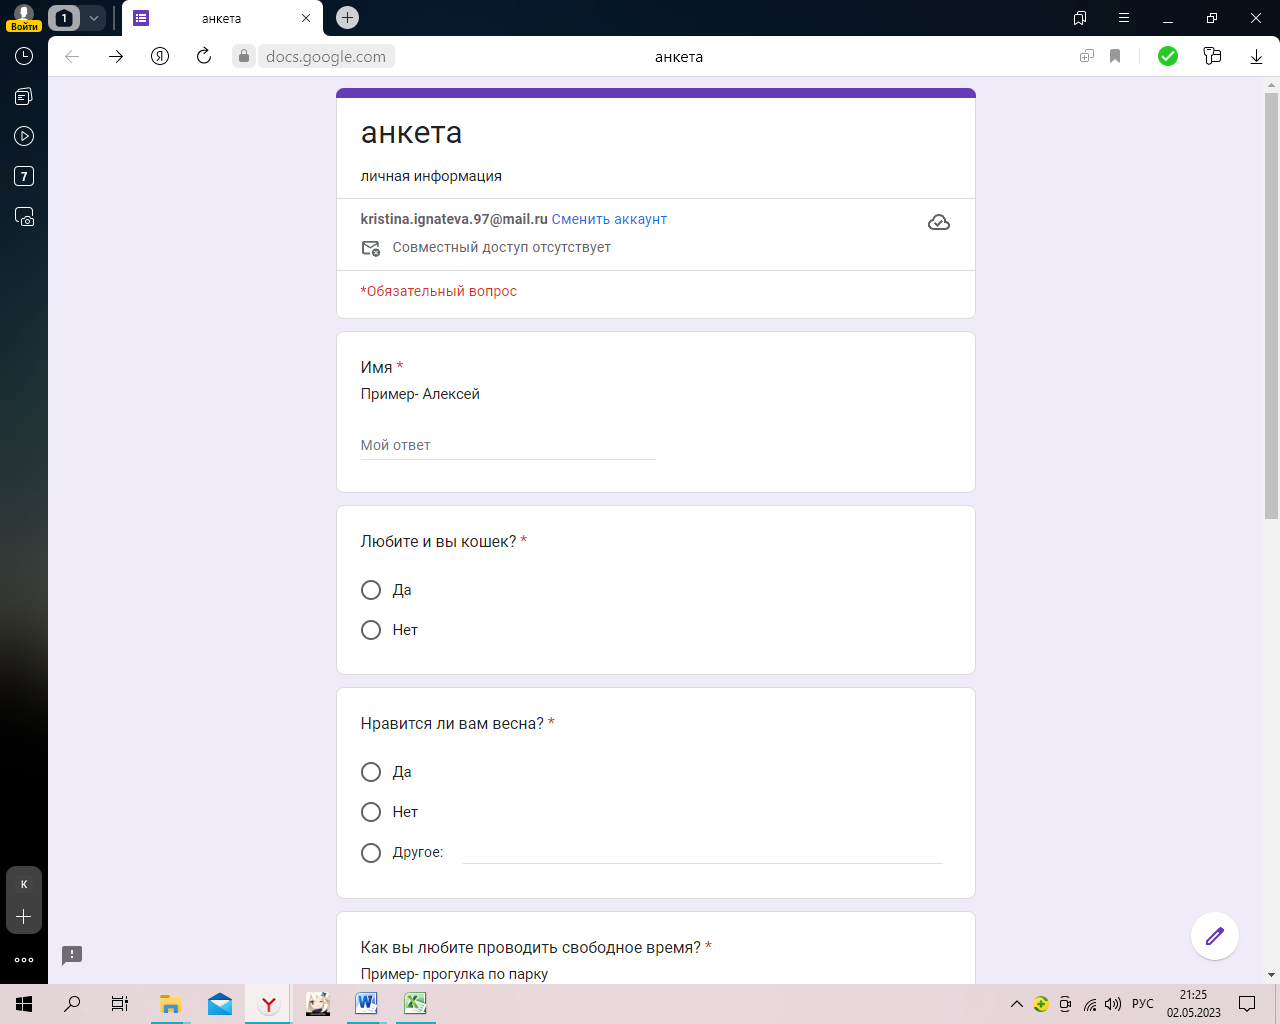The width and height of the screenshot is (1280, 1024).
Task: Select Нет for Нравится ли вам весна
Action: [371, 812]
